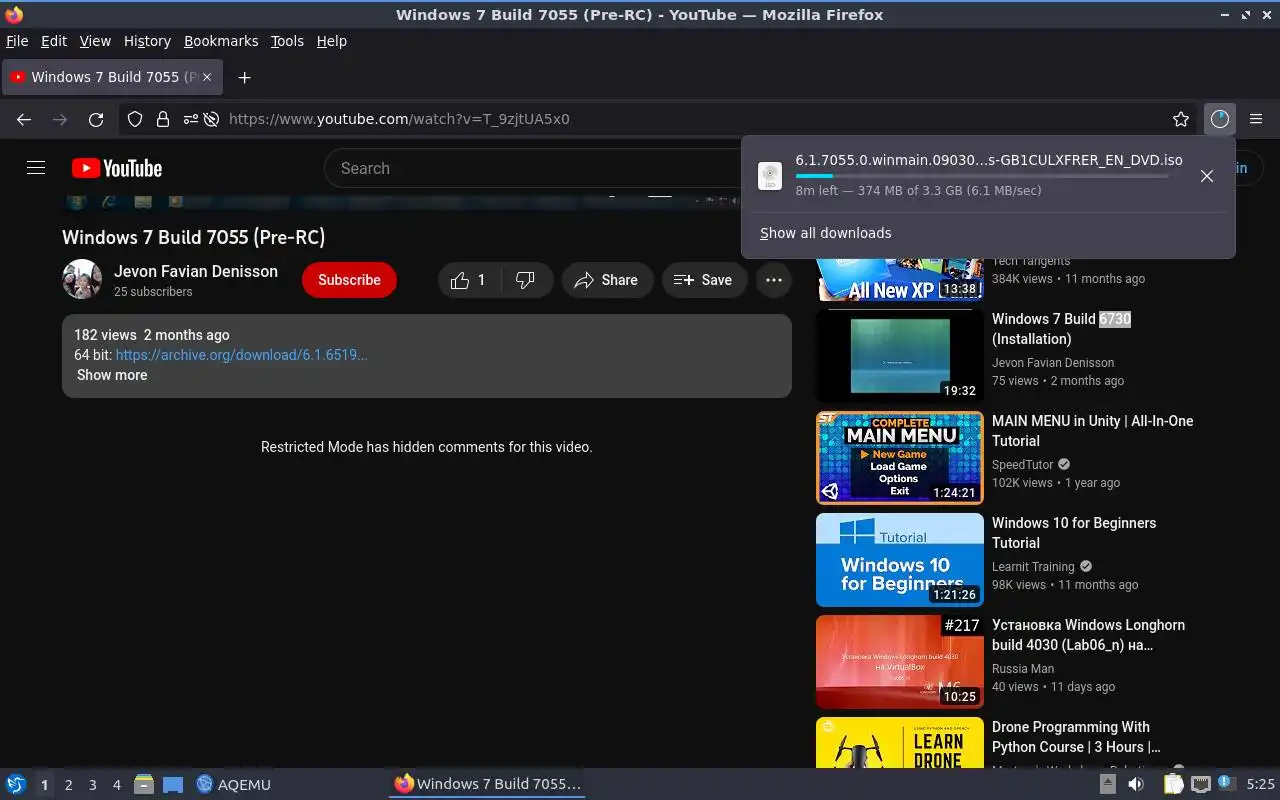Open Windows 10 for Beginners thumbnail
1280x800 pixels.
tap(900, 560)
